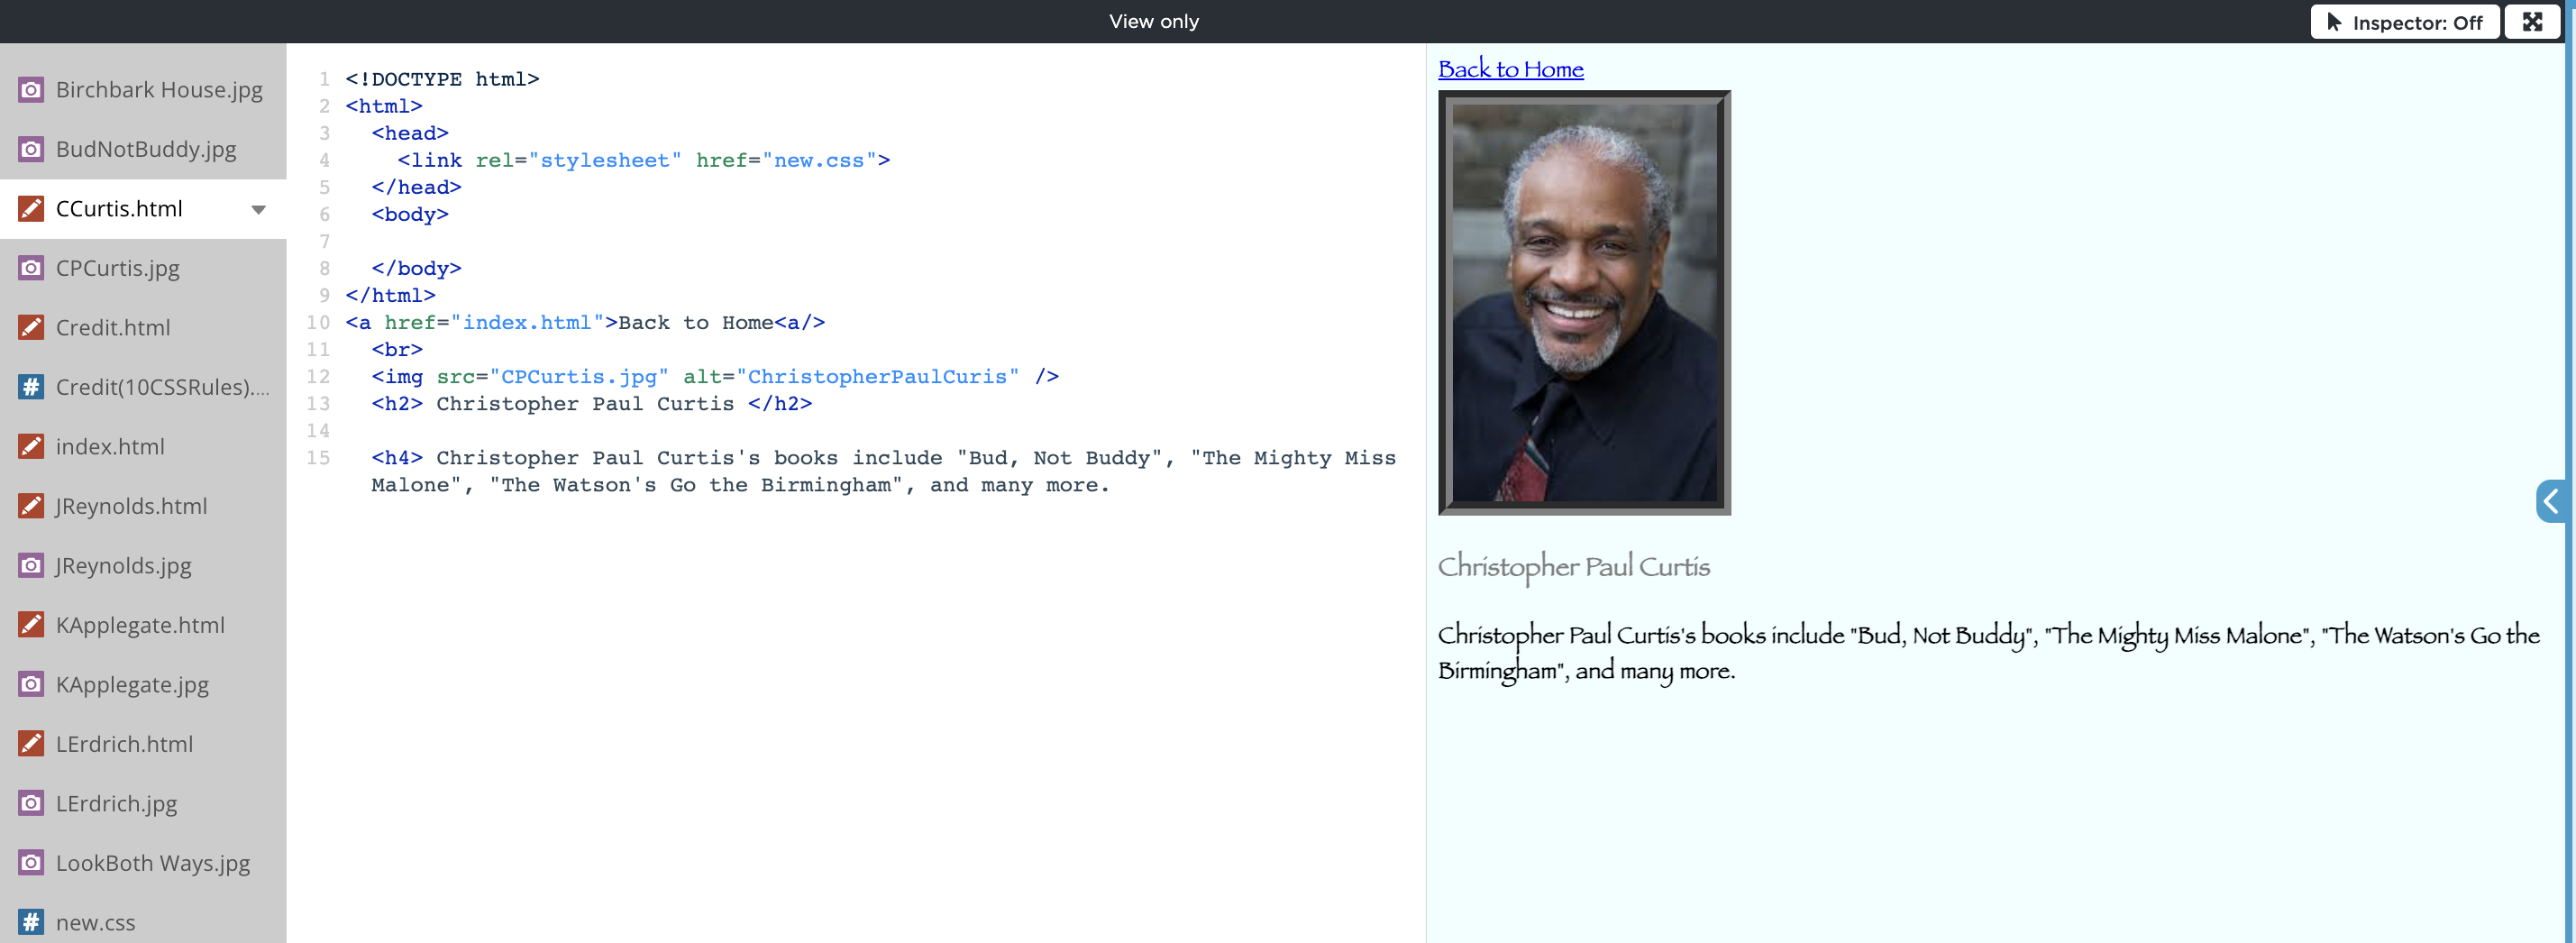
Task: Click the CCurtis.html pencil icon
Action: (31, 209)
